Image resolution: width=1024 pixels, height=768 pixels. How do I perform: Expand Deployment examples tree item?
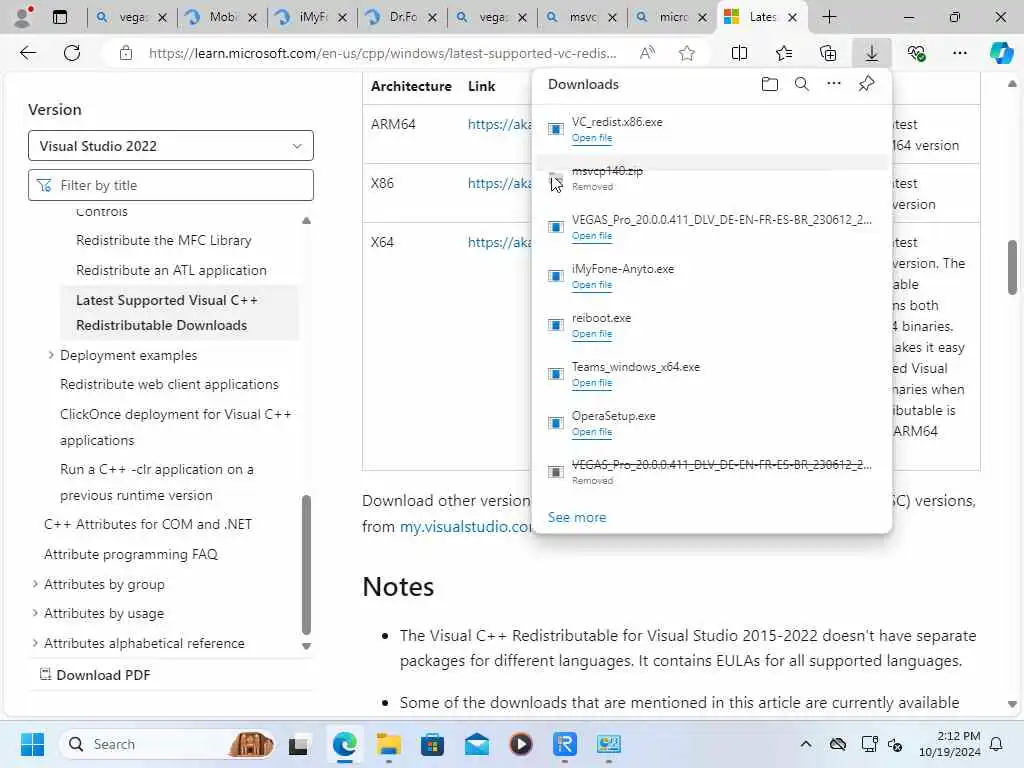click(51, 355)
